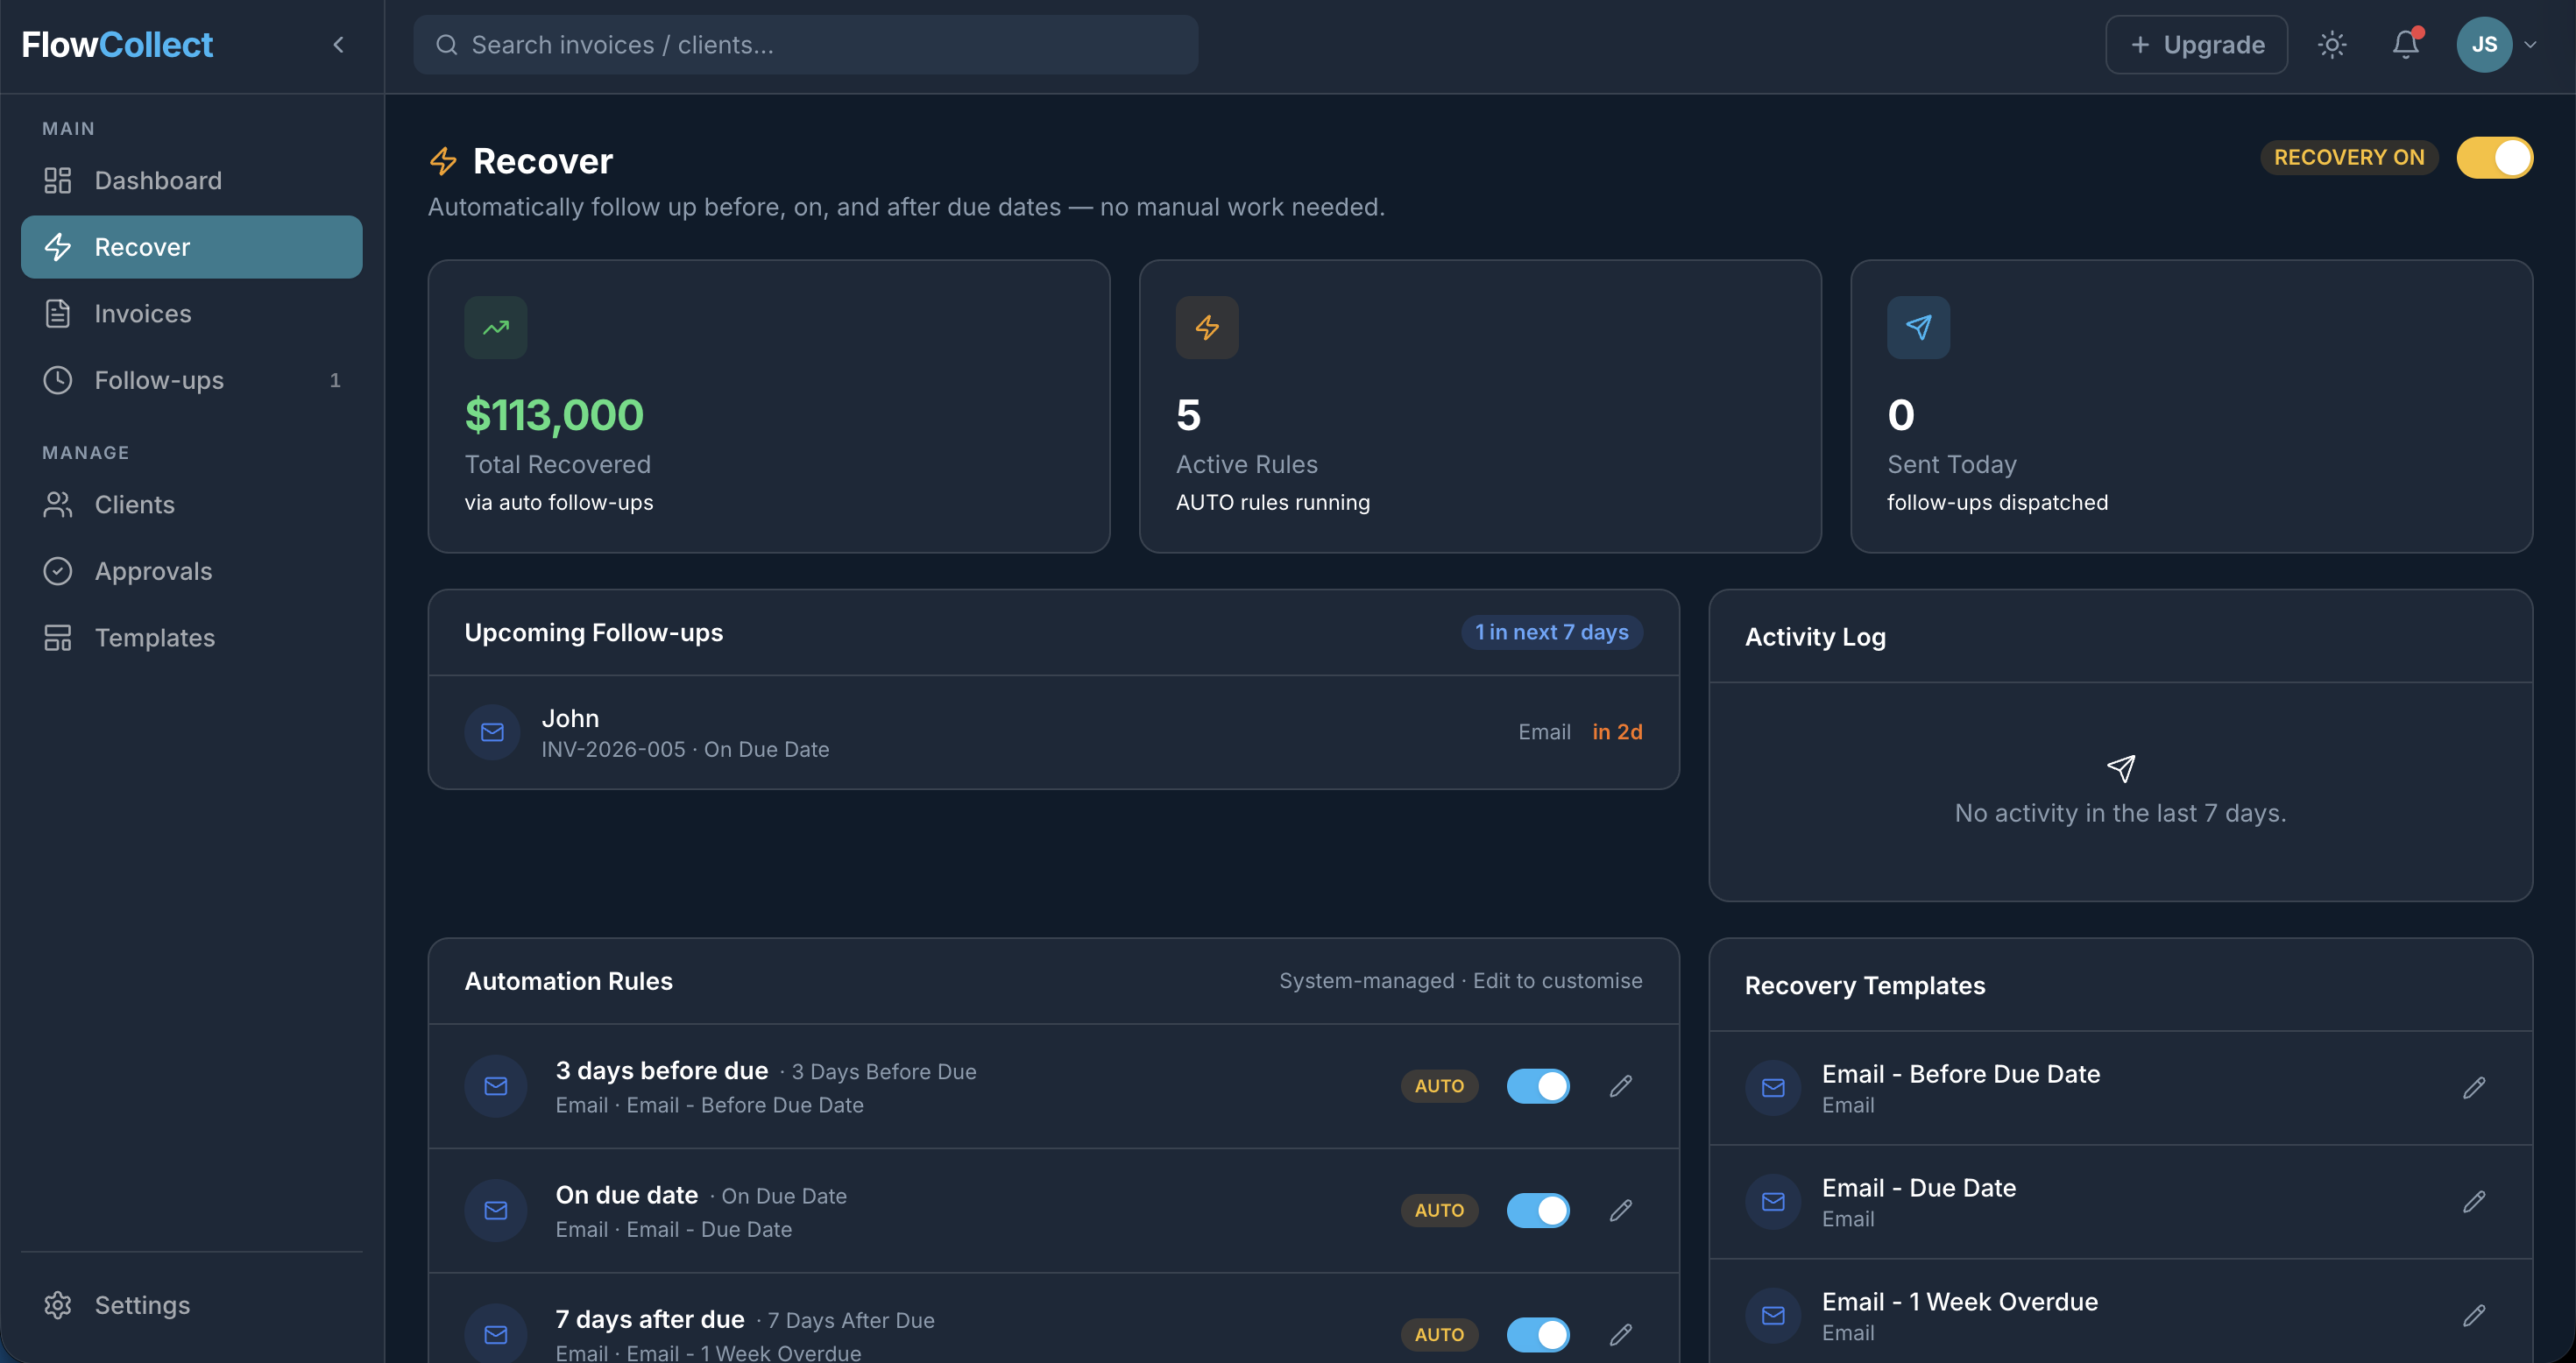The height and width of the screenshot is (1363, 2576).
Task: Click the Recover page heading lightning icon
Action: coord(443,161)
